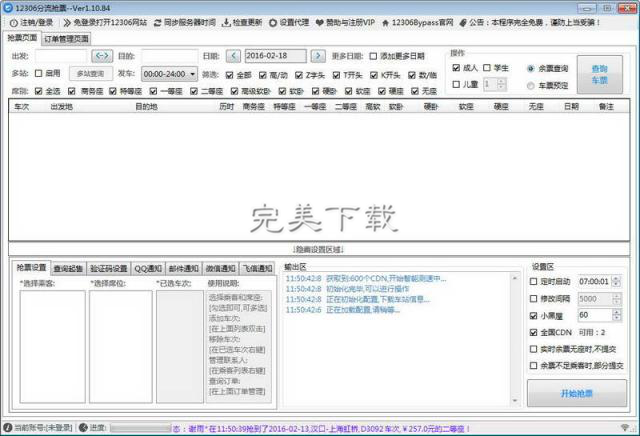The width and height of the screenshot is (640, 436).
Task: Click 查询车票 button
Action: (600, 75)
